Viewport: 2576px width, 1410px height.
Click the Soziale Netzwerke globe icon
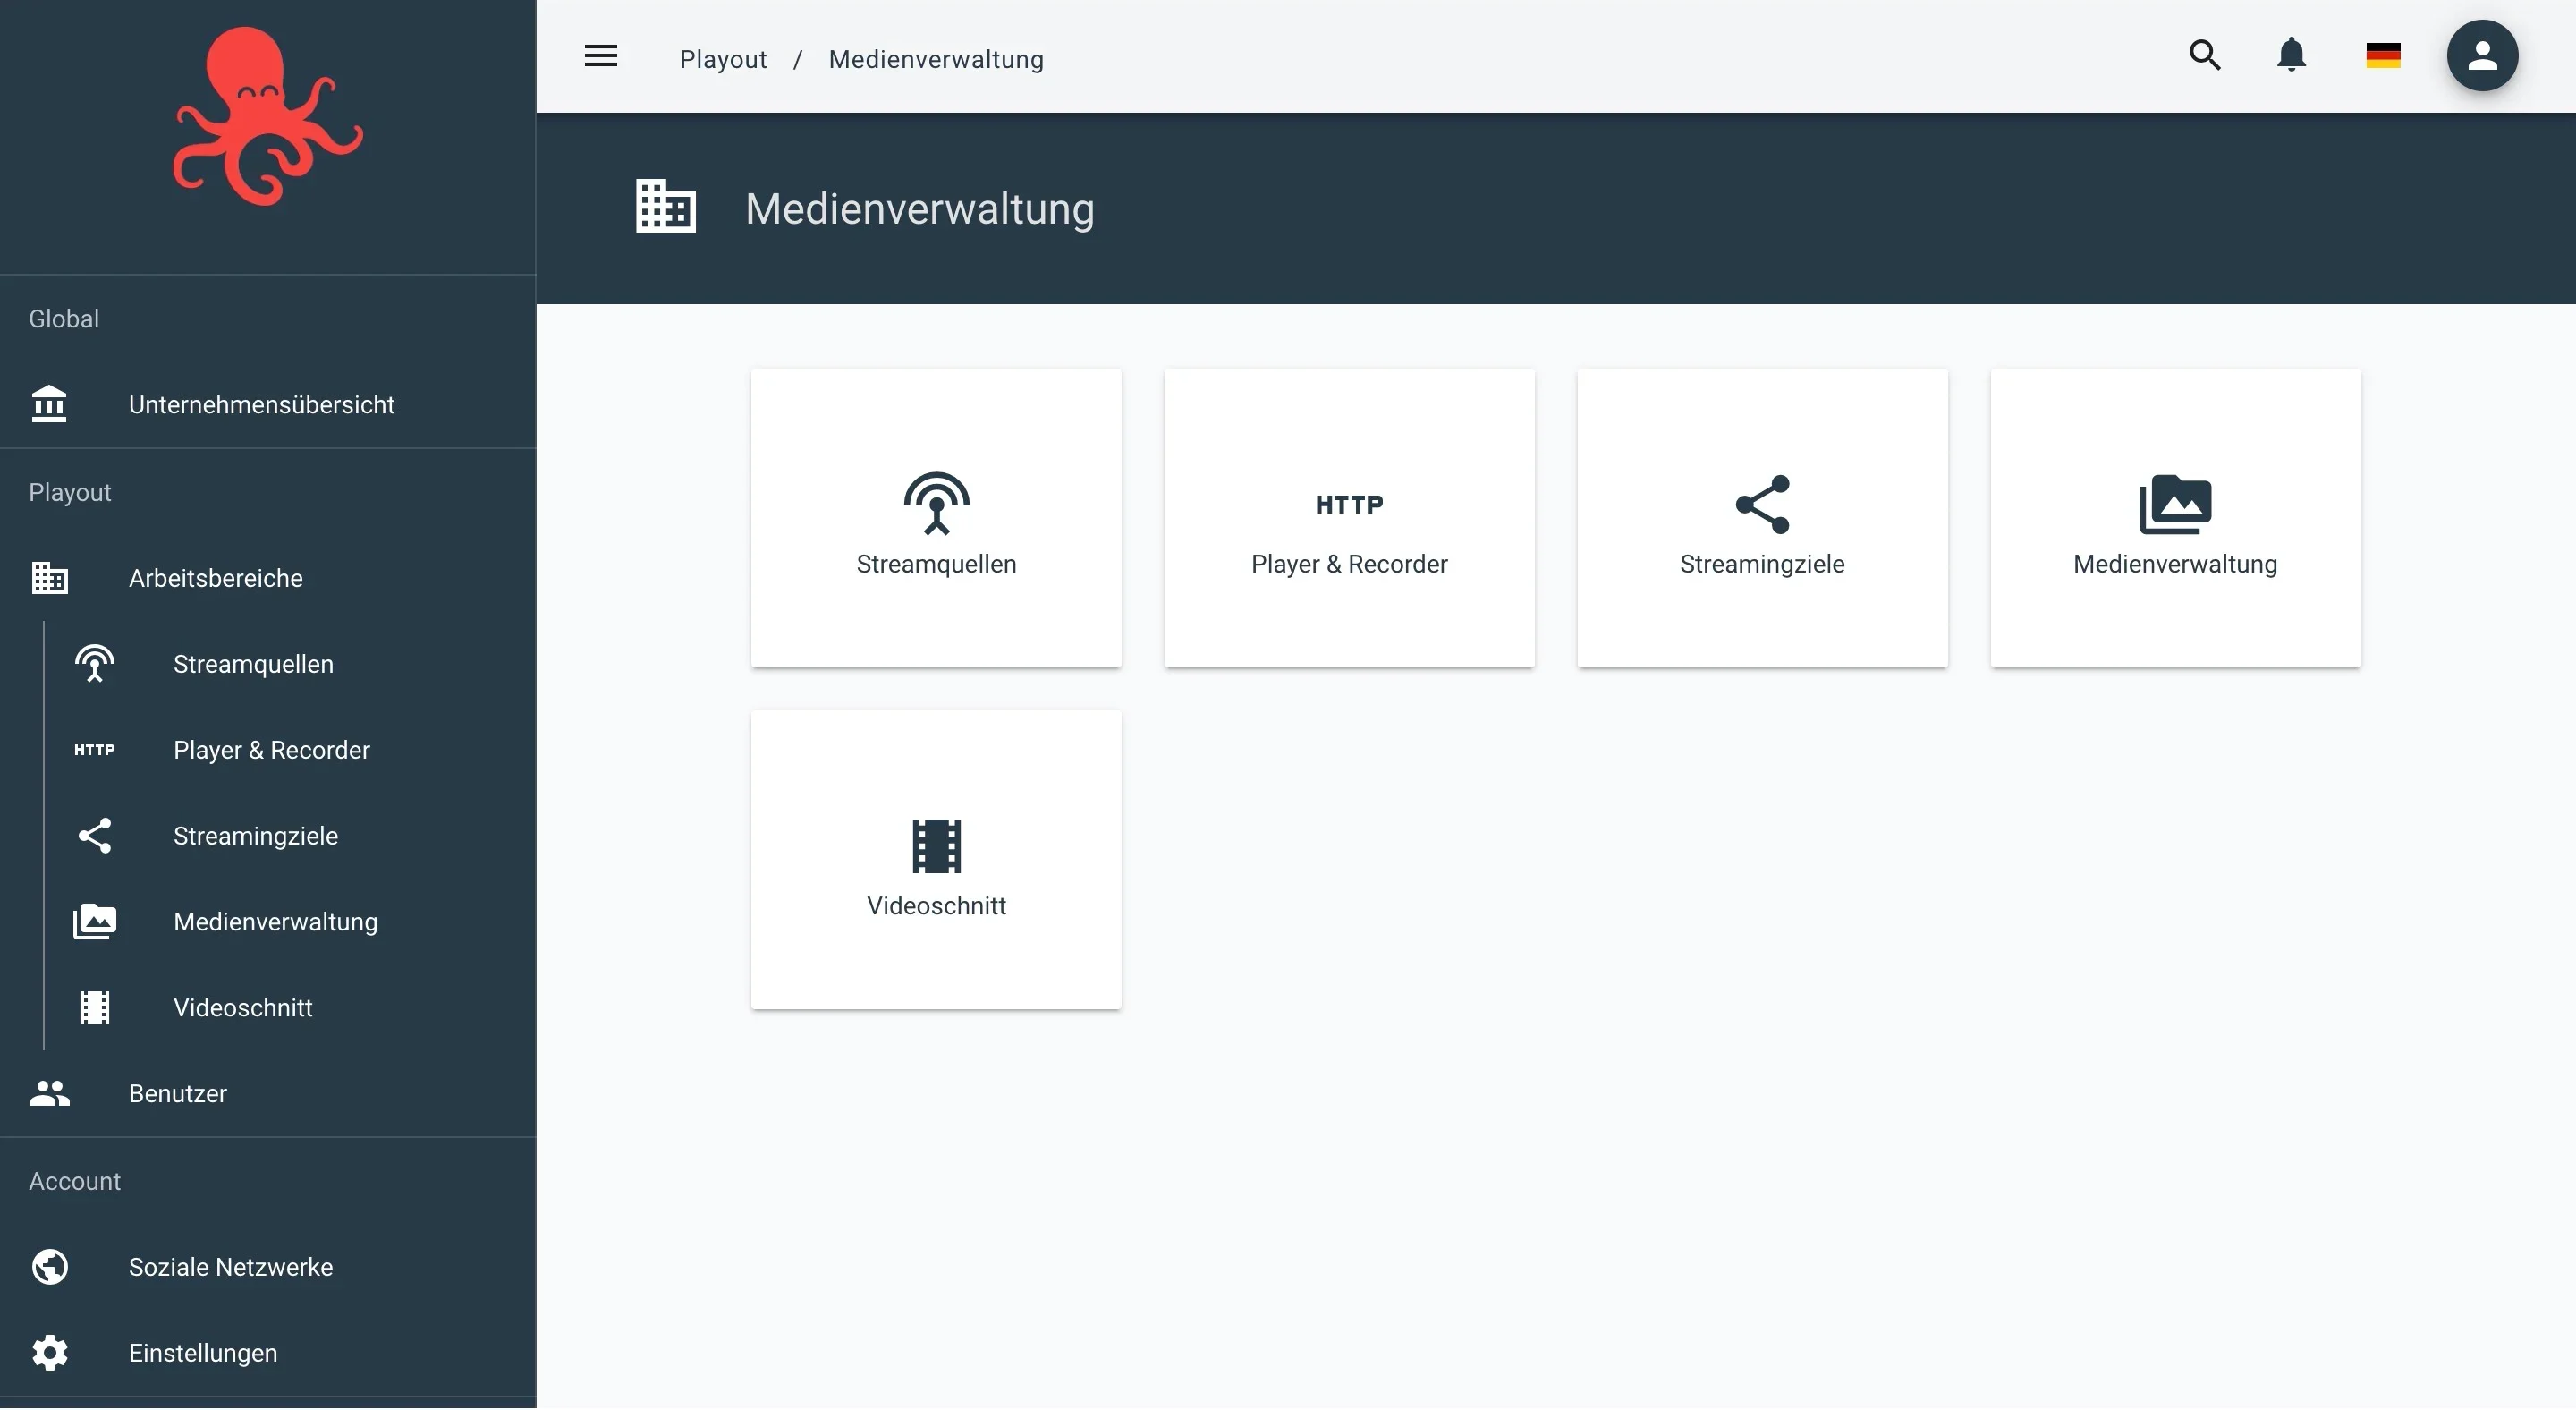click(50, 1267)
